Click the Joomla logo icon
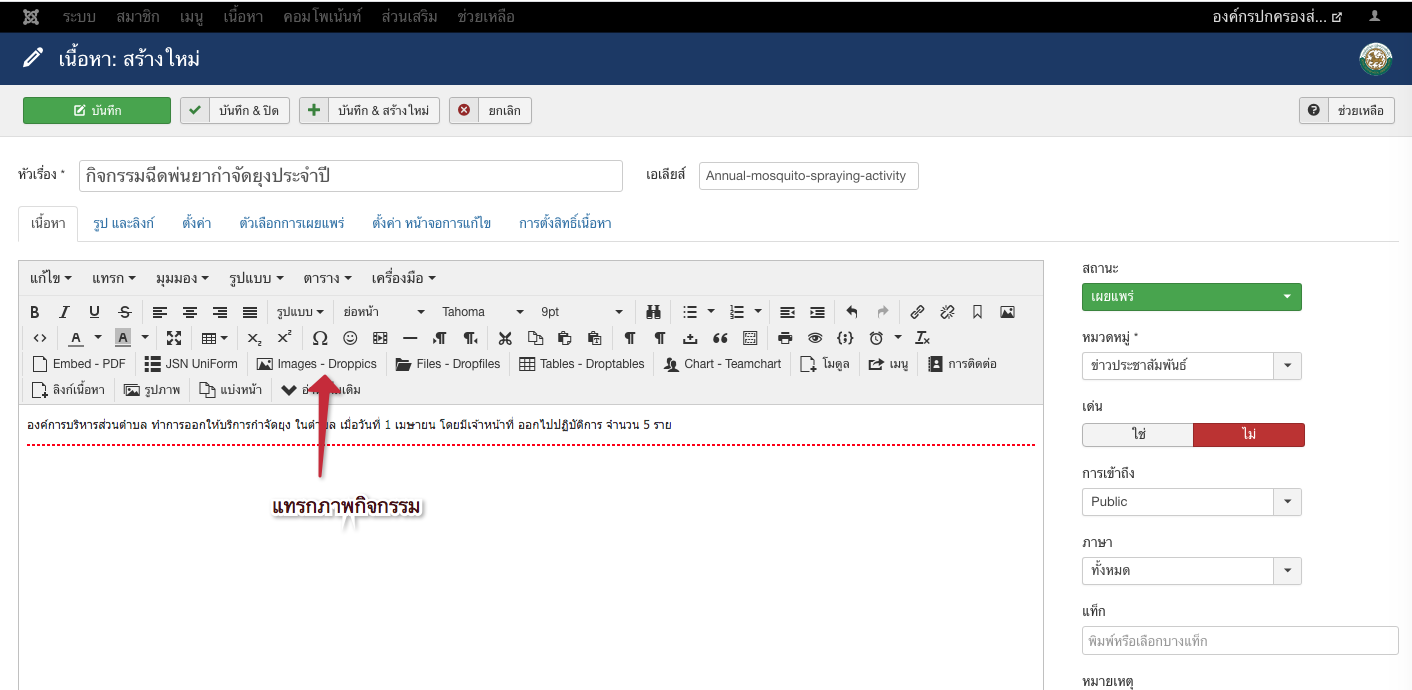This screenshot has height=690, width=1412. click(x=31, y=16)
